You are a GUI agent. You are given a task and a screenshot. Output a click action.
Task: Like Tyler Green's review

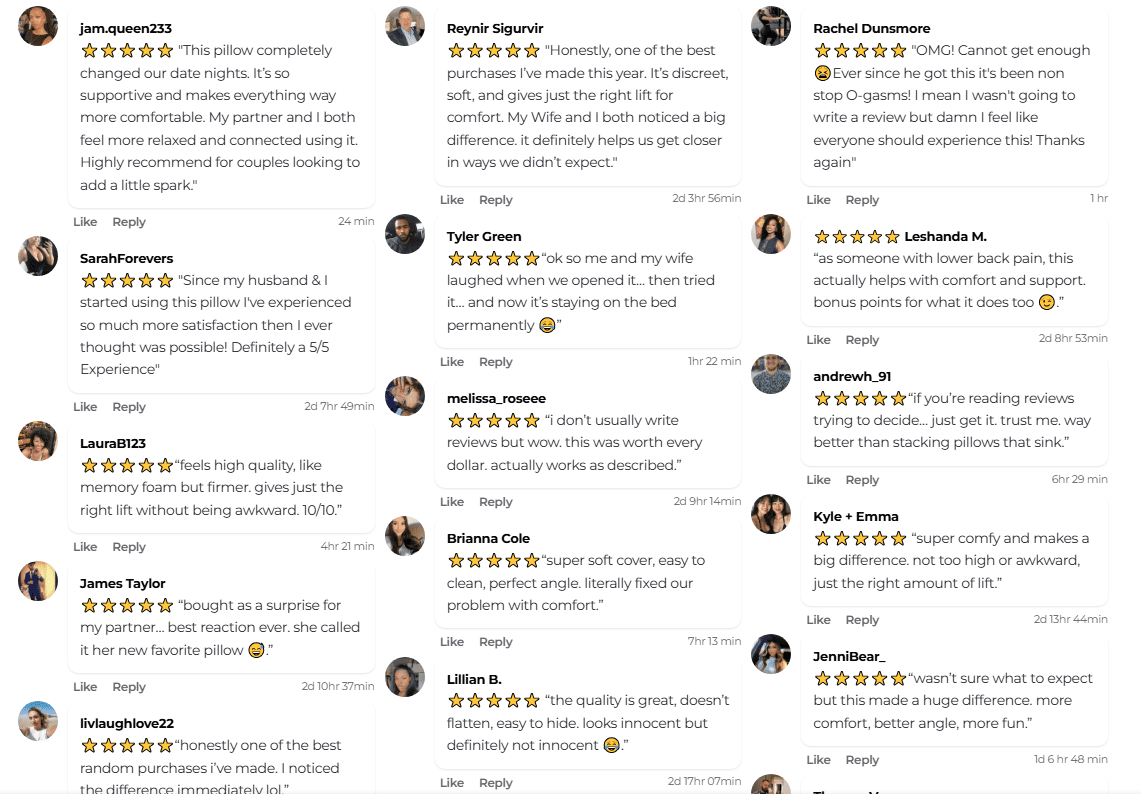point(452,362)
